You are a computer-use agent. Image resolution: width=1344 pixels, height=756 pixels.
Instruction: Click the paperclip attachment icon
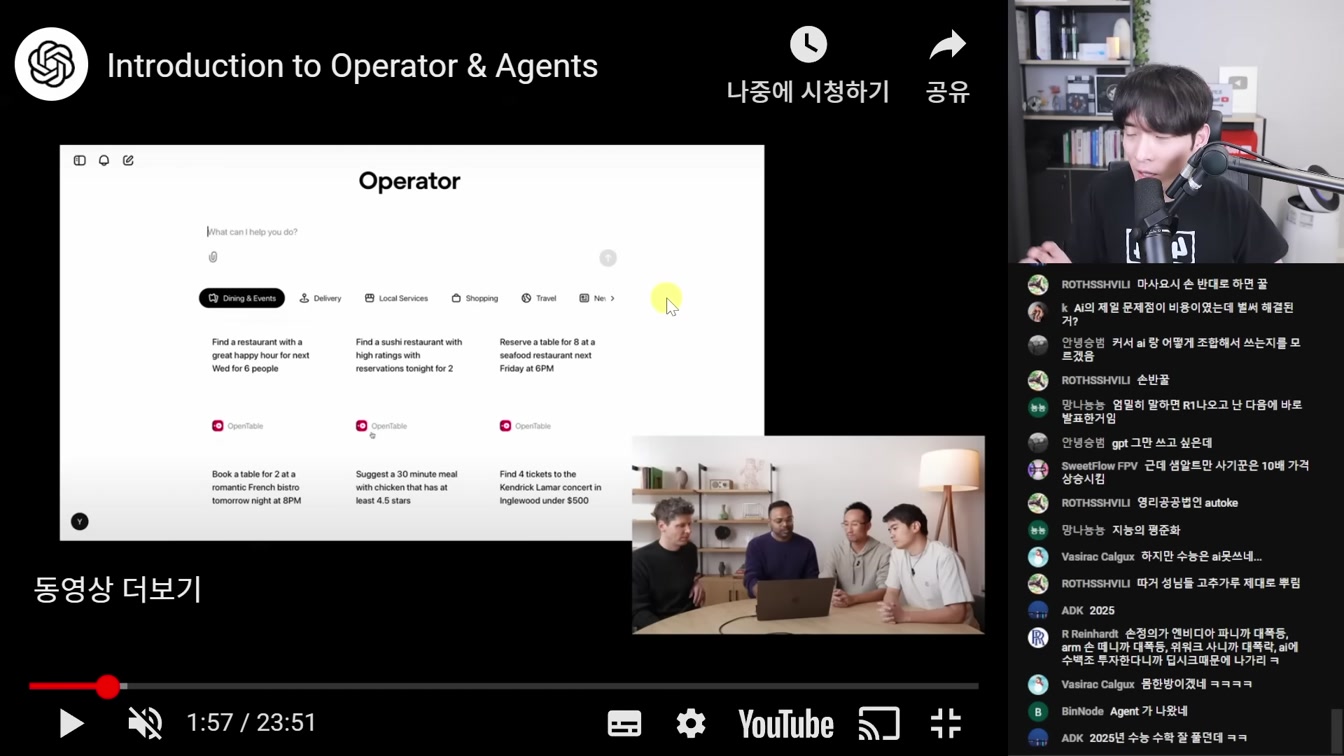pos(213,257)
